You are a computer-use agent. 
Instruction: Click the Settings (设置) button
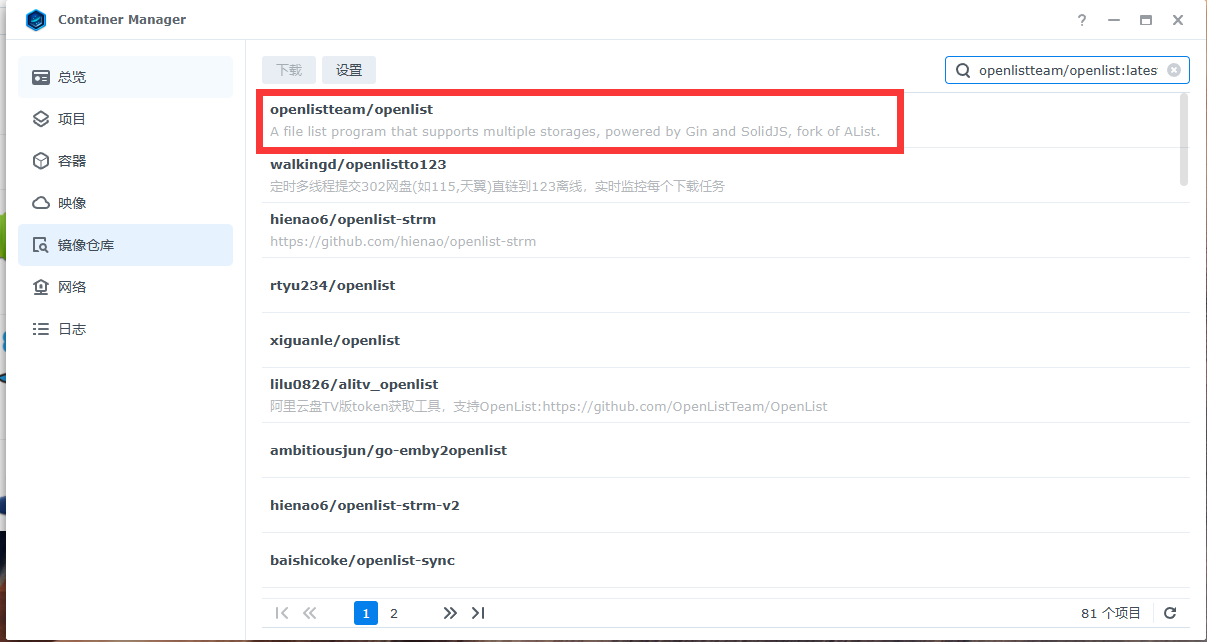[x=349, y=70]
